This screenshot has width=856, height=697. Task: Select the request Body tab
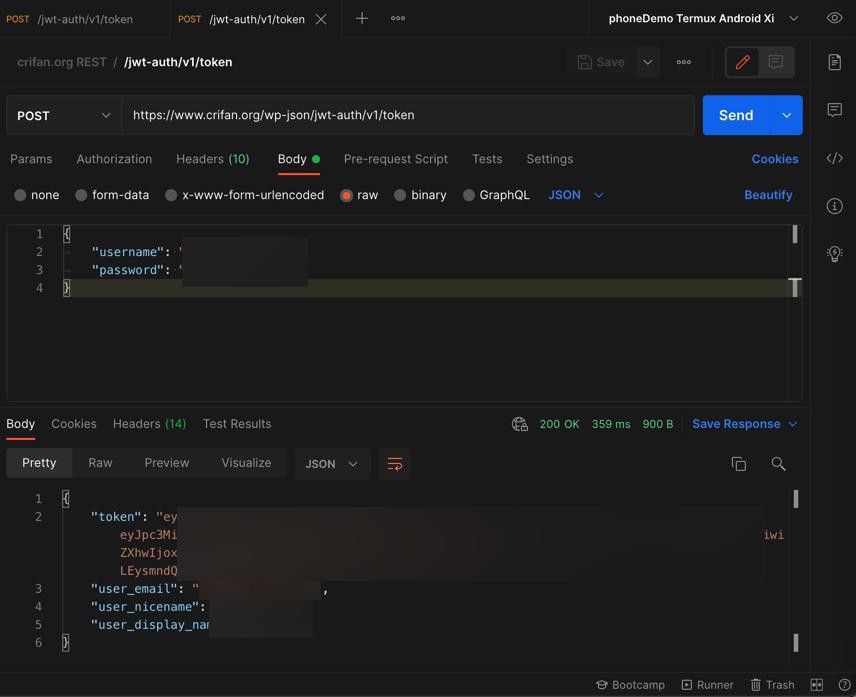[299, 159]
